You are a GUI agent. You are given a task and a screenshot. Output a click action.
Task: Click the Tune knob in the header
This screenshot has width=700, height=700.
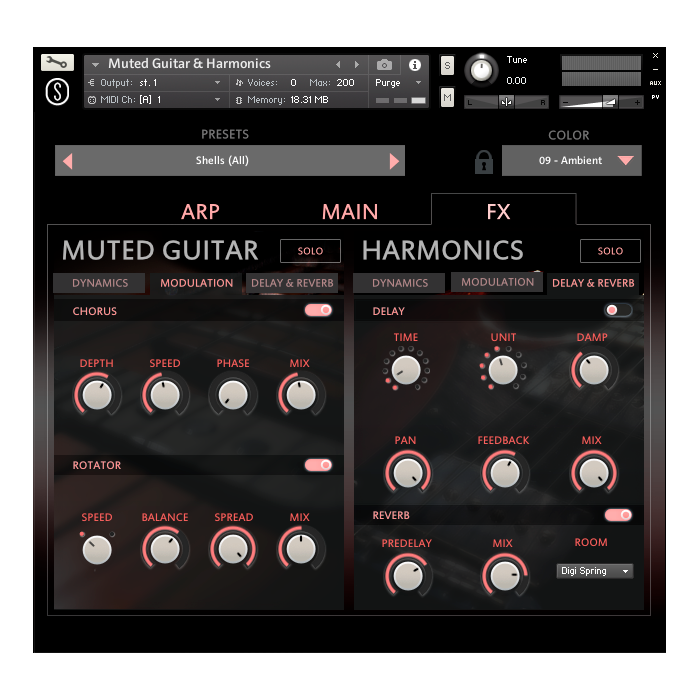coord(481,70)
